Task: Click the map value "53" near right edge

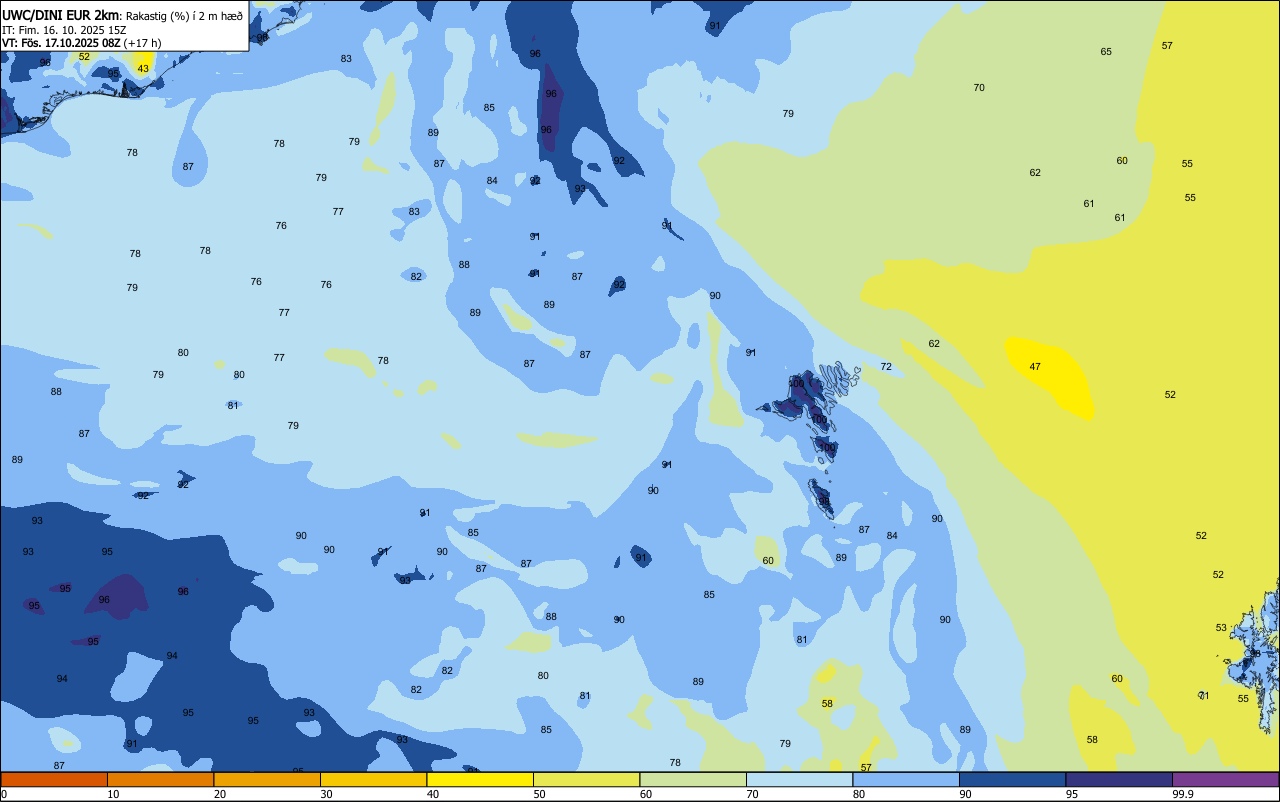Action: coord(1221,628)
